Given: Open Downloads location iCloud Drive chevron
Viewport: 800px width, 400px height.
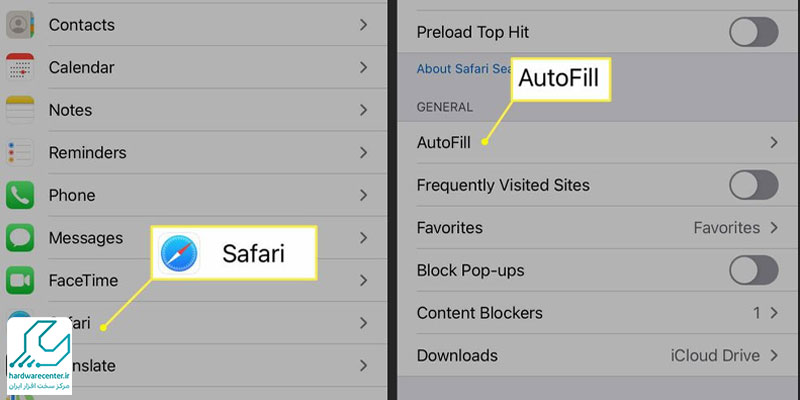Looking at the screenshot, I should pyautogui.click(x=774, y=355).
